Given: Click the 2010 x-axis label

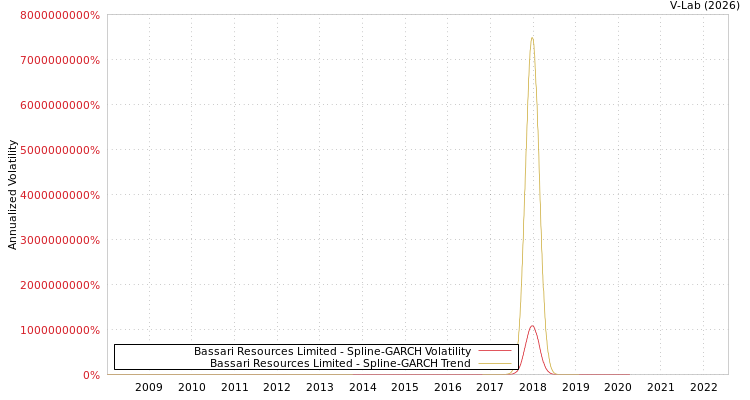Looking at the screenshot, I should (192, 387).
